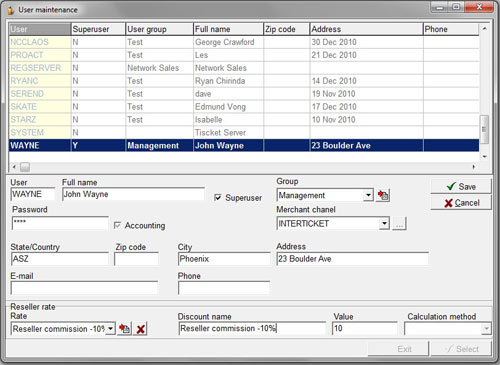Screen dimensions: 500x365
Task: Click the User group column header
Action: [160, 29]
